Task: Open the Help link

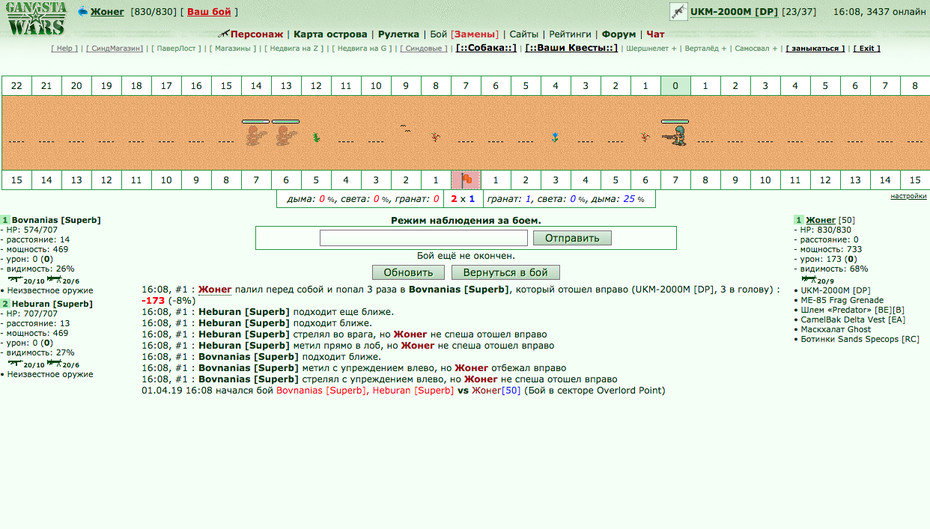Action: click(65, 48)
